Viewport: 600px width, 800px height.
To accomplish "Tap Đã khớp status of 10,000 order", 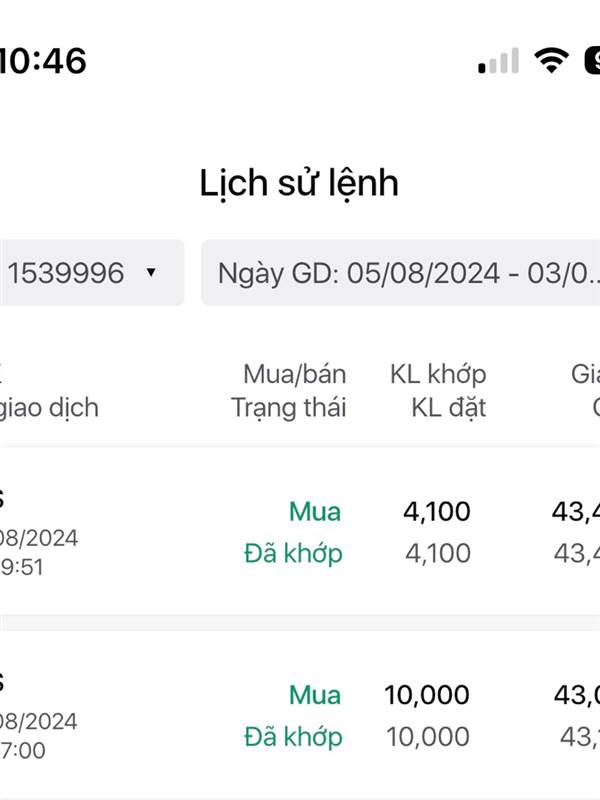I will click(x=293, y=737).
